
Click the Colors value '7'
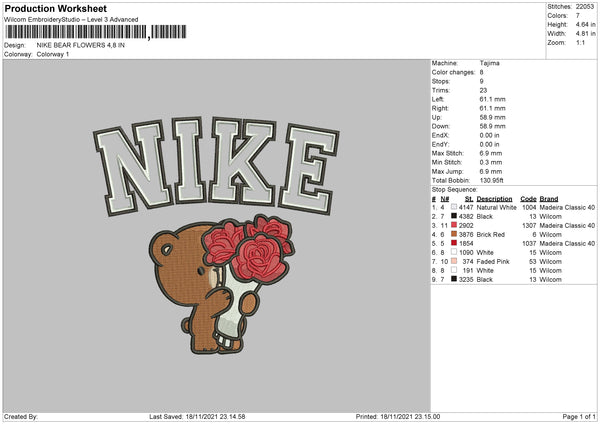click(x=578, y=16)
